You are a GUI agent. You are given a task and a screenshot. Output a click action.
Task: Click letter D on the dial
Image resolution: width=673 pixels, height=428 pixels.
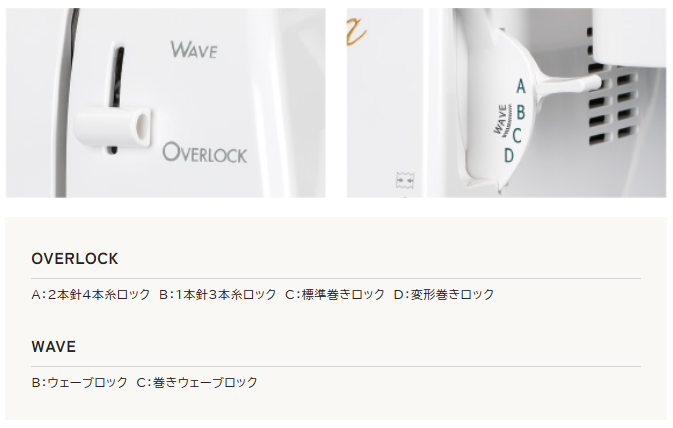(x=509, y=155)
